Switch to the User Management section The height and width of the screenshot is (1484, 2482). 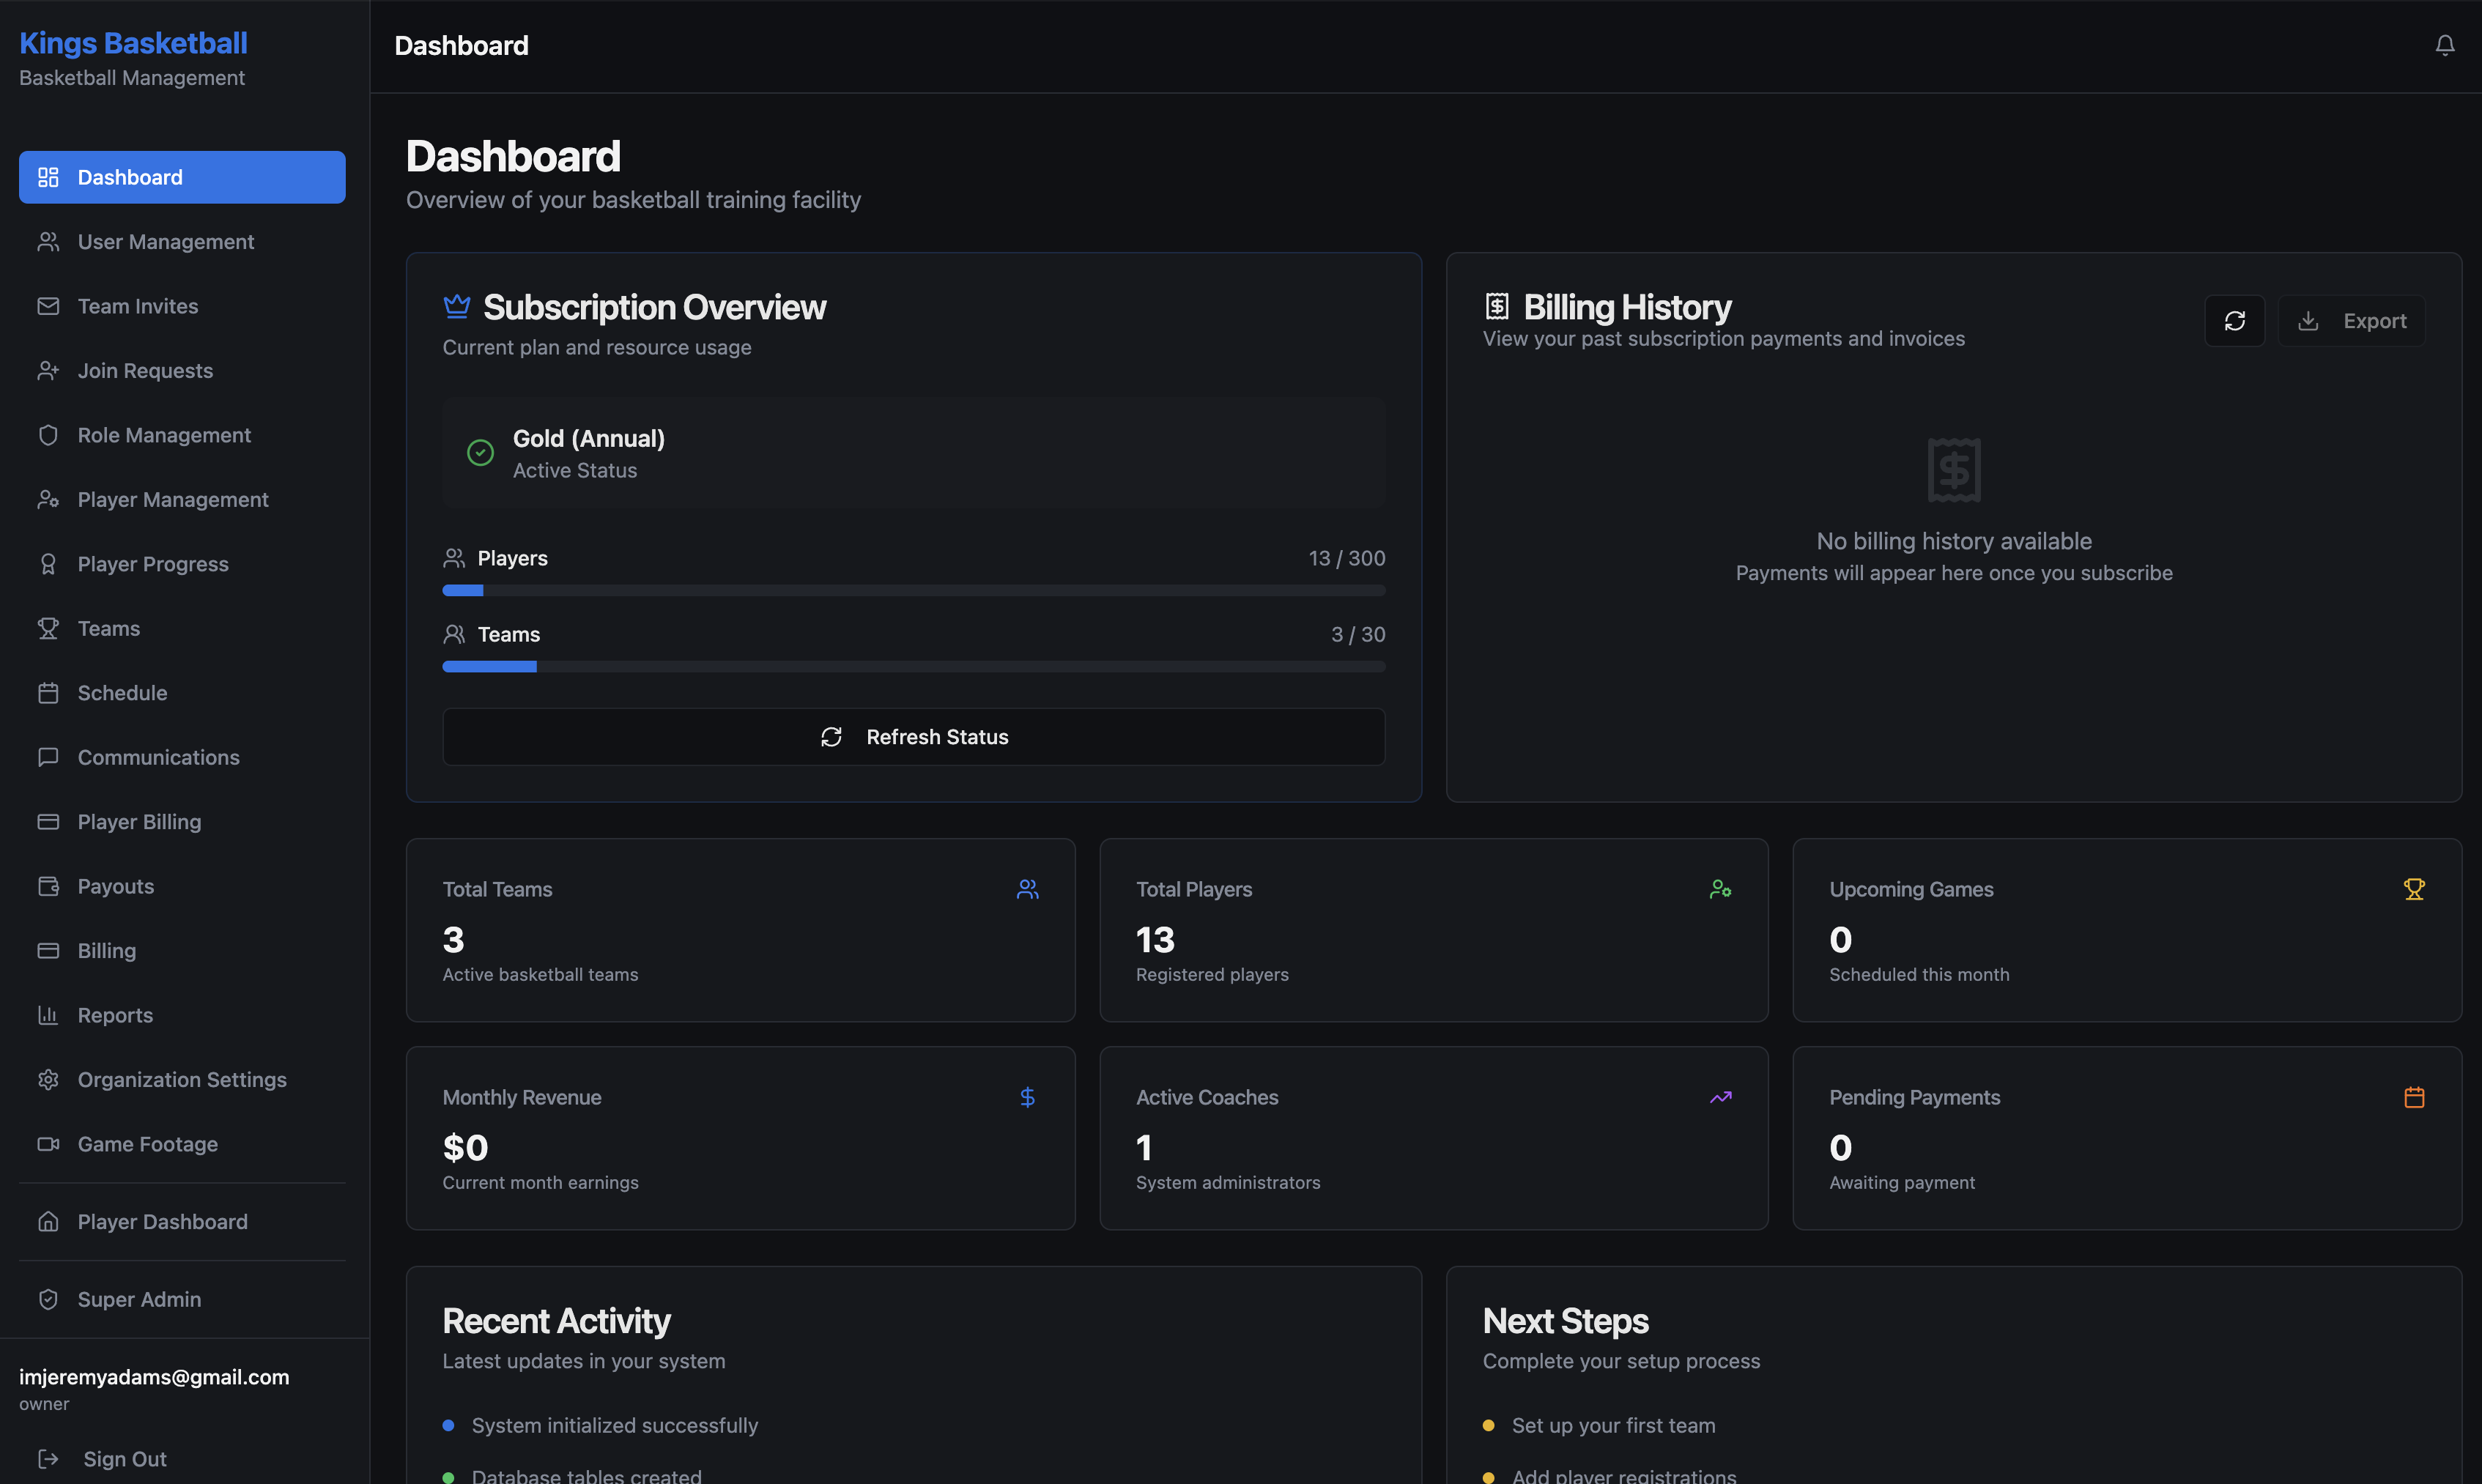pyautogui.click(x=165, y=241)
